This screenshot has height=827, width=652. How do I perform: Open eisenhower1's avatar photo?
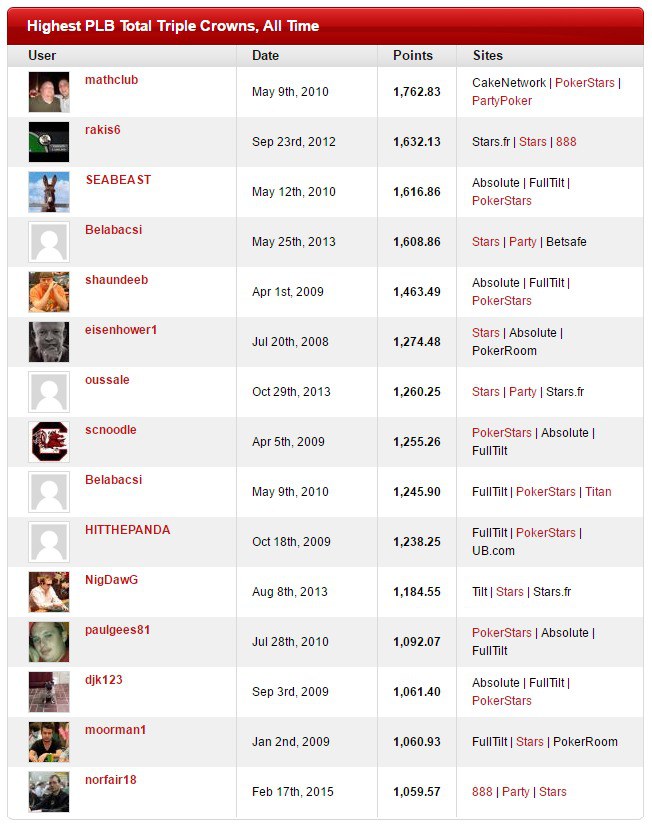(49, 342)
